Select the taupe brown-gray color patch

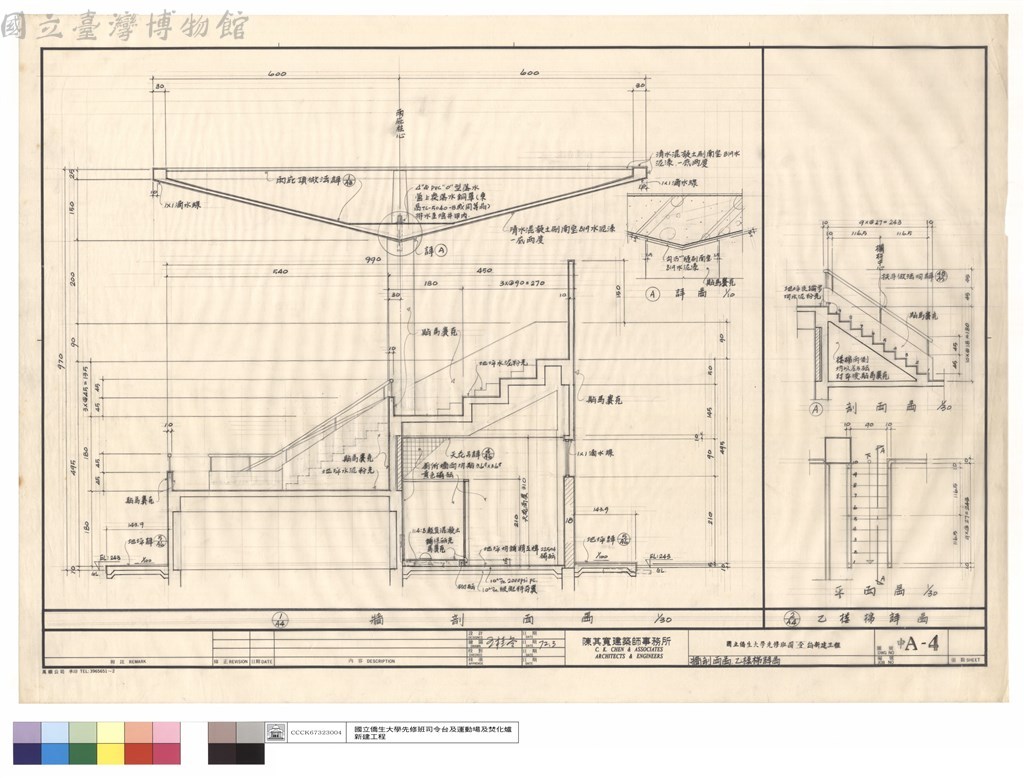[222, 732]
